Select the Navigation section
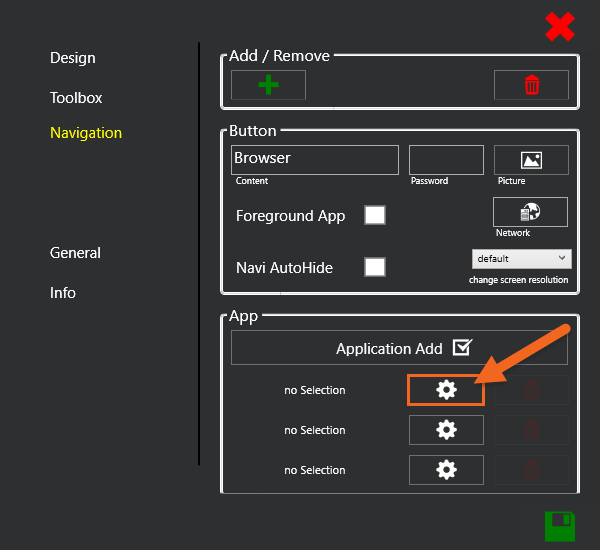 click(86, 133)
